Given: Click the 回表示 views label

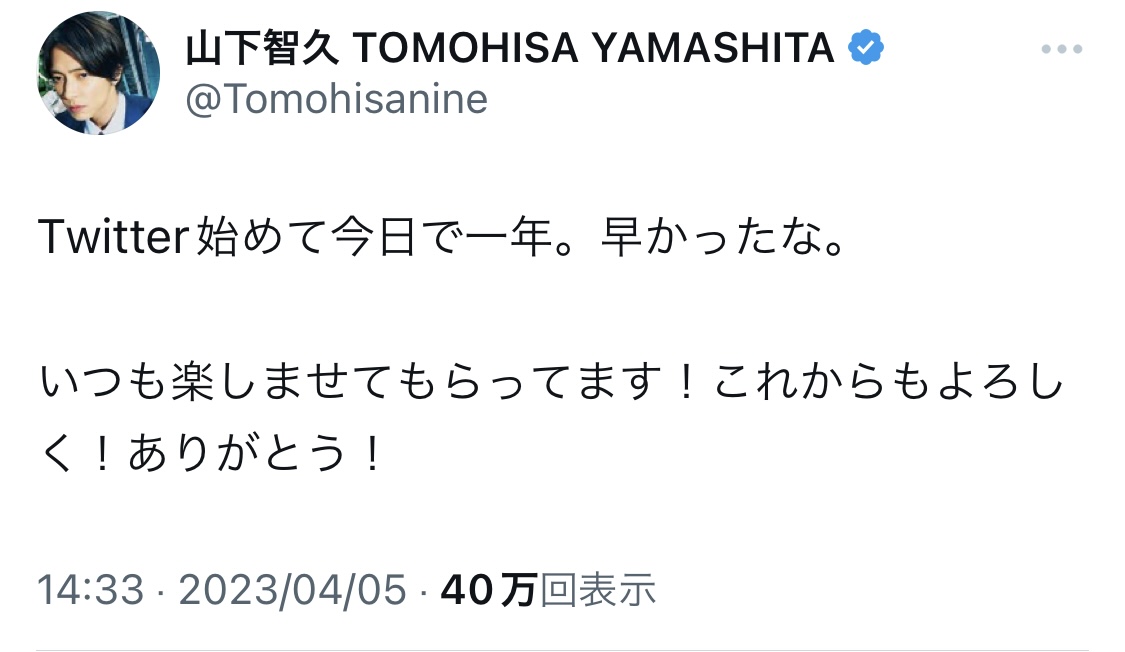Looking at the screenshot, I should (x=598, y=590).
